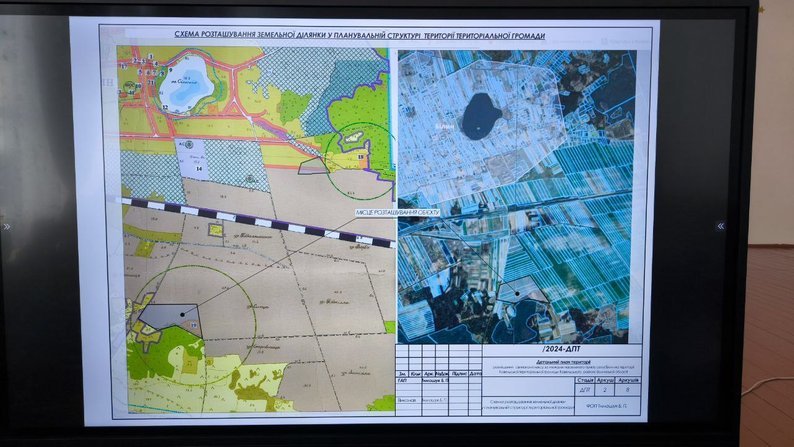The height and width of the screenshot is (447, 794).
Task: Click the dark lake on the satellite map
Action: pyautogui.click(x=478, y=108)
